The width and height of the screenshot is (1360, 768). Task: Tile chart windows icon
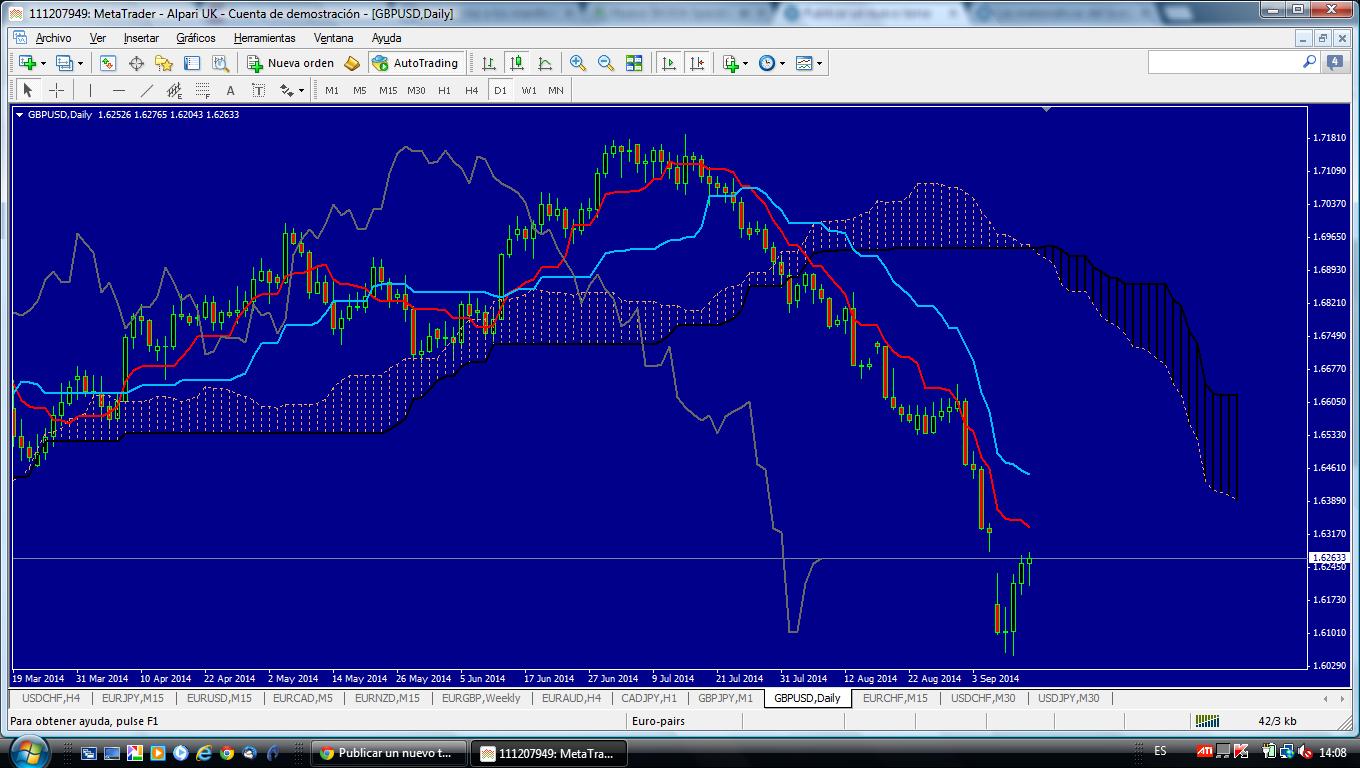pyautogui.click(x=634, y=63)
